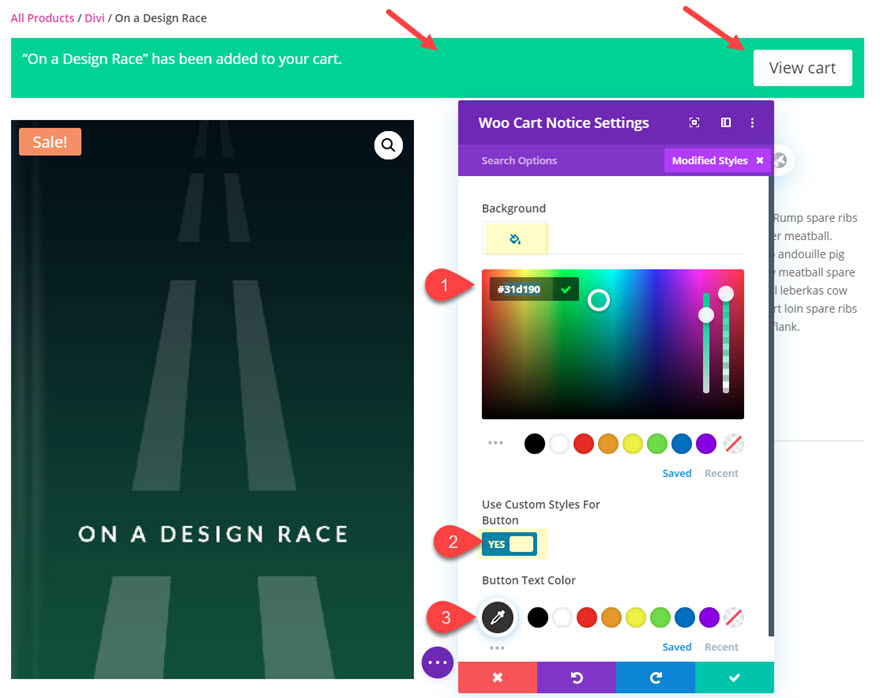This screenshot has height=698, width=880.
Task: Click the settings panel vertical scrollbar
Action: tap(771, 406)
